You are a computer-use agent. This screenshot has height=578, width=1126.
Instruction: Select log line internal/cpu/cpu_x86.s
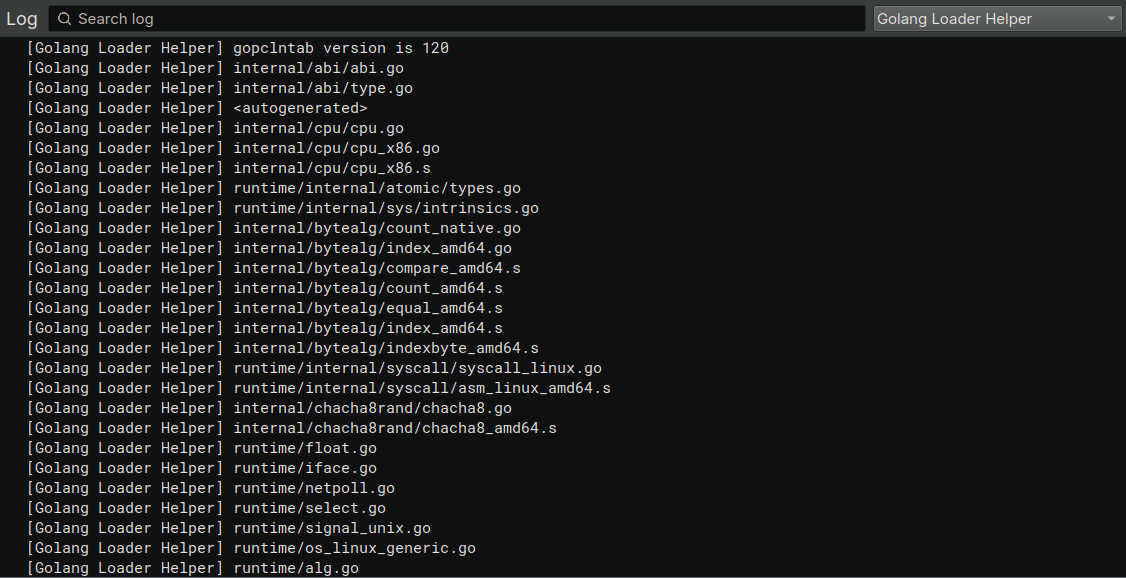(228, 168)
